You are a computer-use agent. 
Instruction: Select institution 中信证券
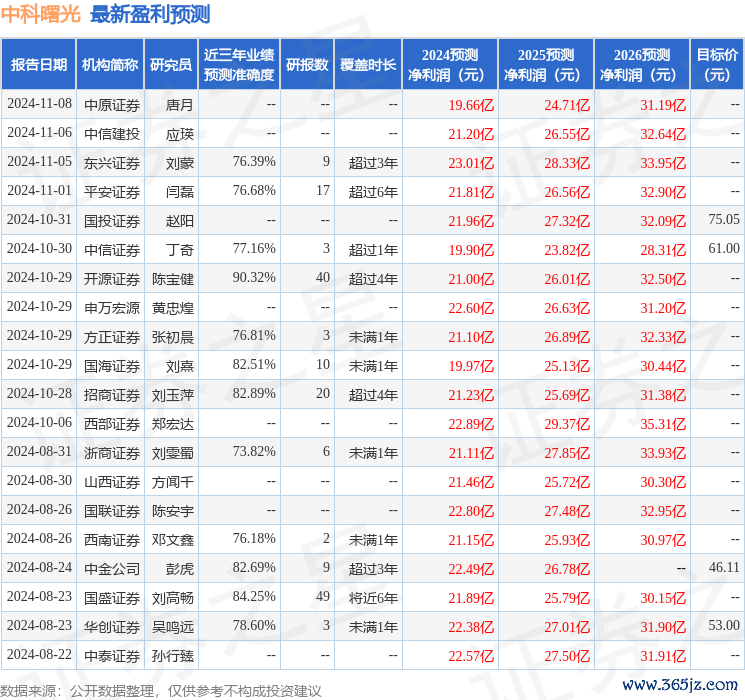click(x=112, y=250)
